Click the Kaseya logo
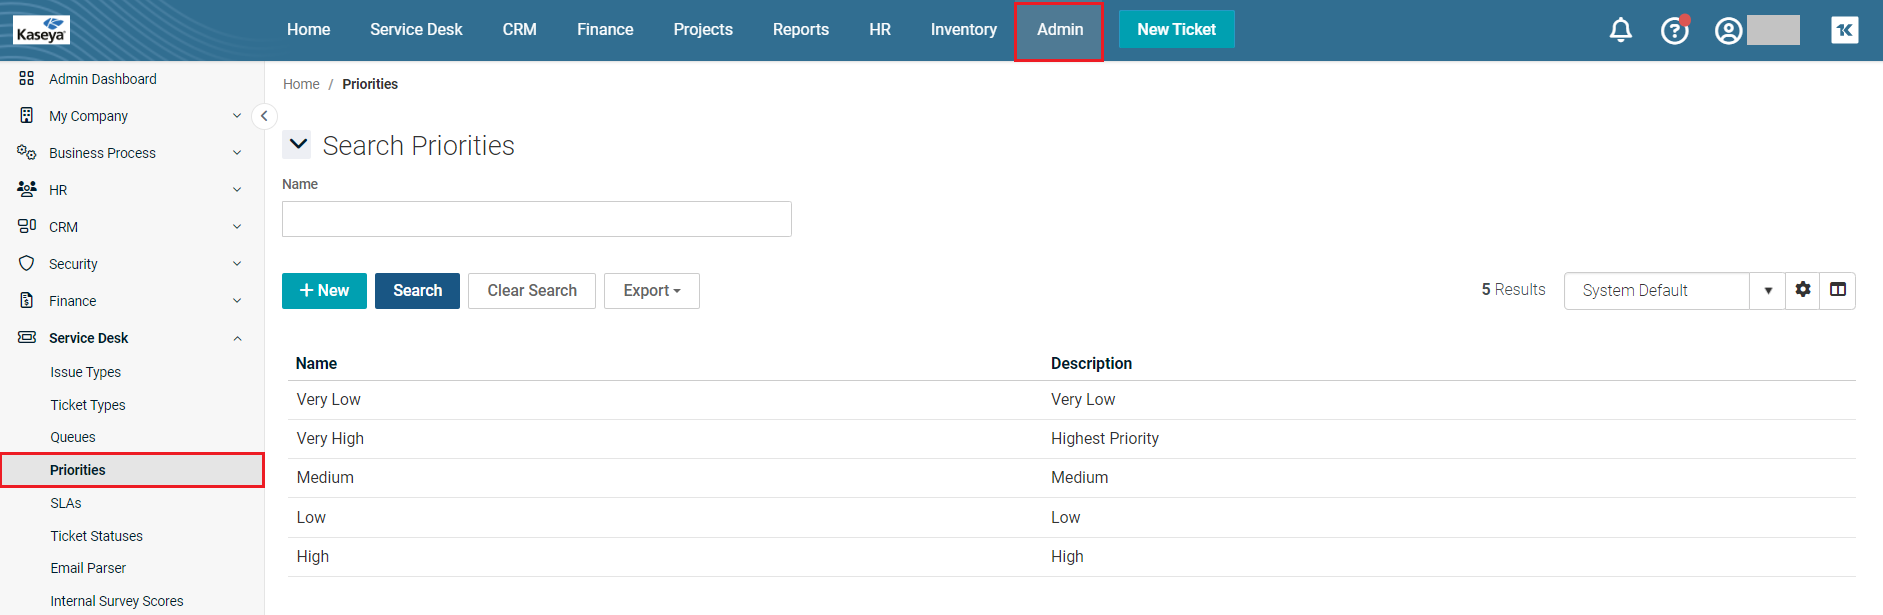1883x615 pixels. click(x=42, y=30)
